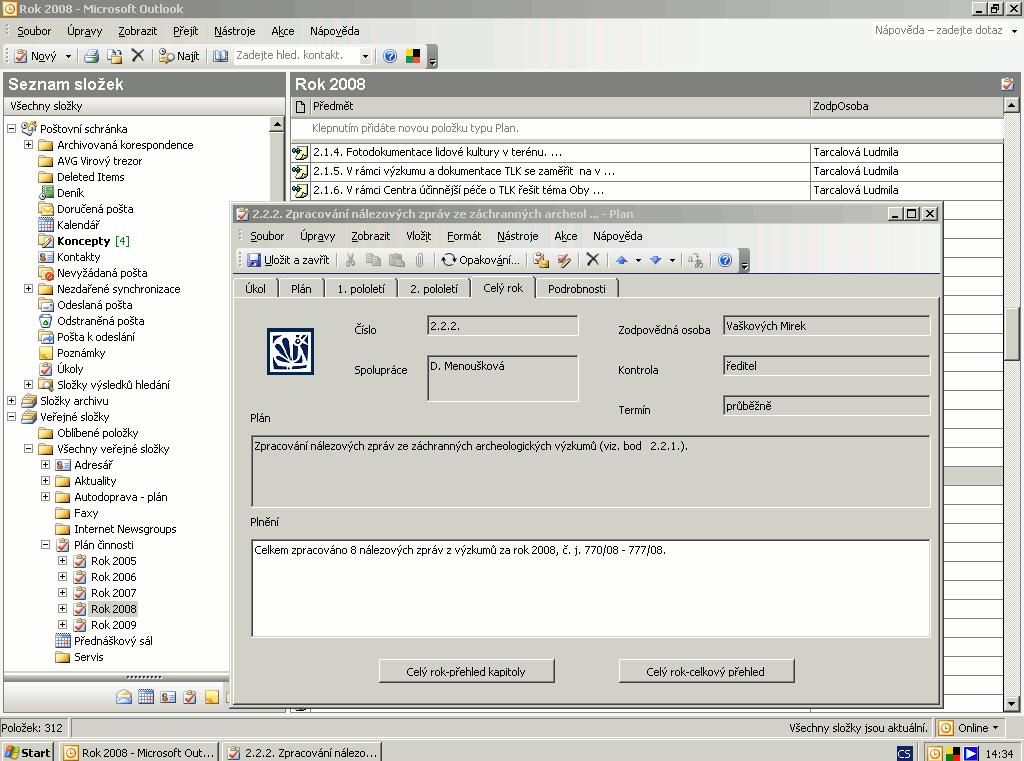
Task: Switch to the 2. pololetí tab
Action: (x=434, y=289)
